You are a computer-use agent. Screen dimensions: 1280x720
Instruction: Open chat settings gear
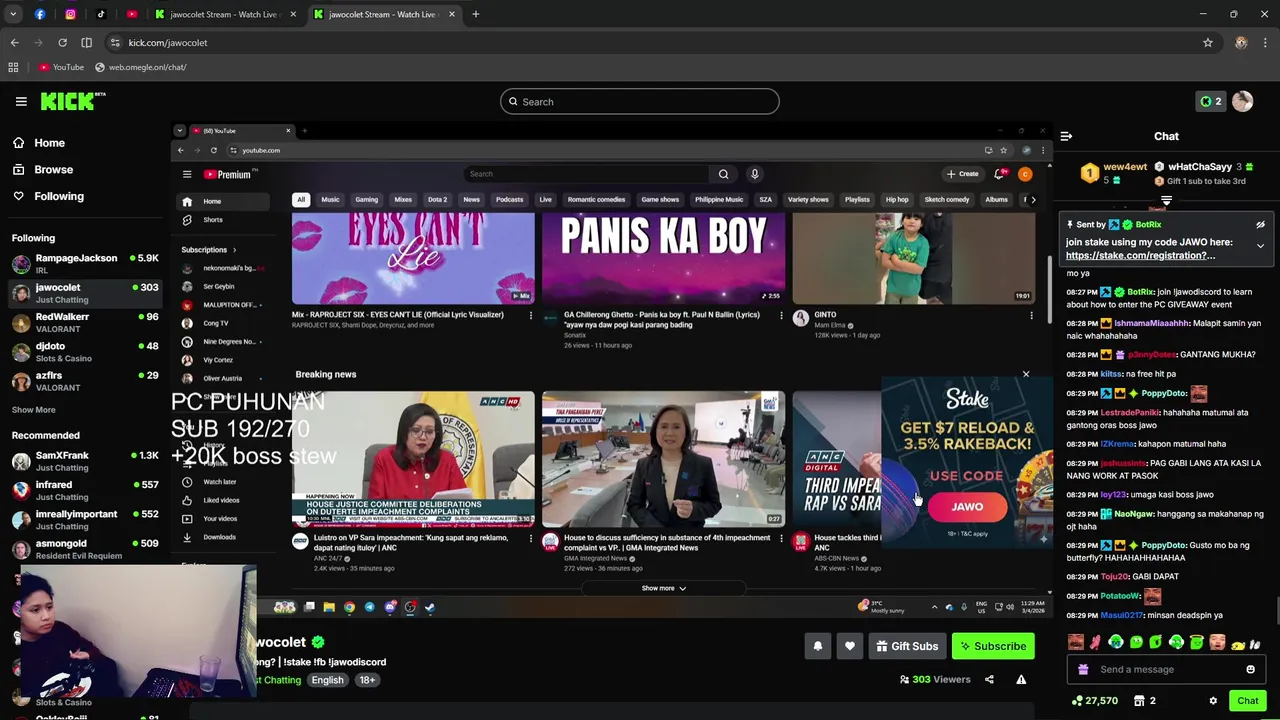1213,701
